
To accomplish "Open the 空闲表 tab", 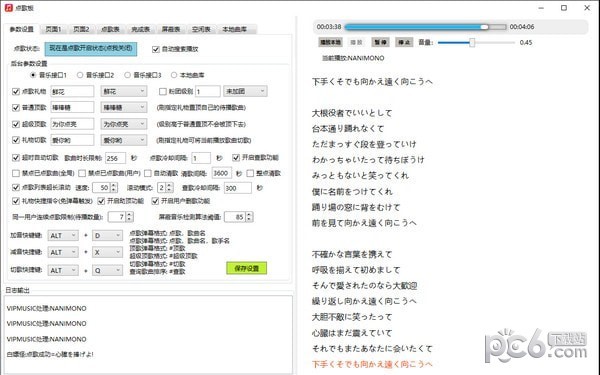I will tap(201, 29).
